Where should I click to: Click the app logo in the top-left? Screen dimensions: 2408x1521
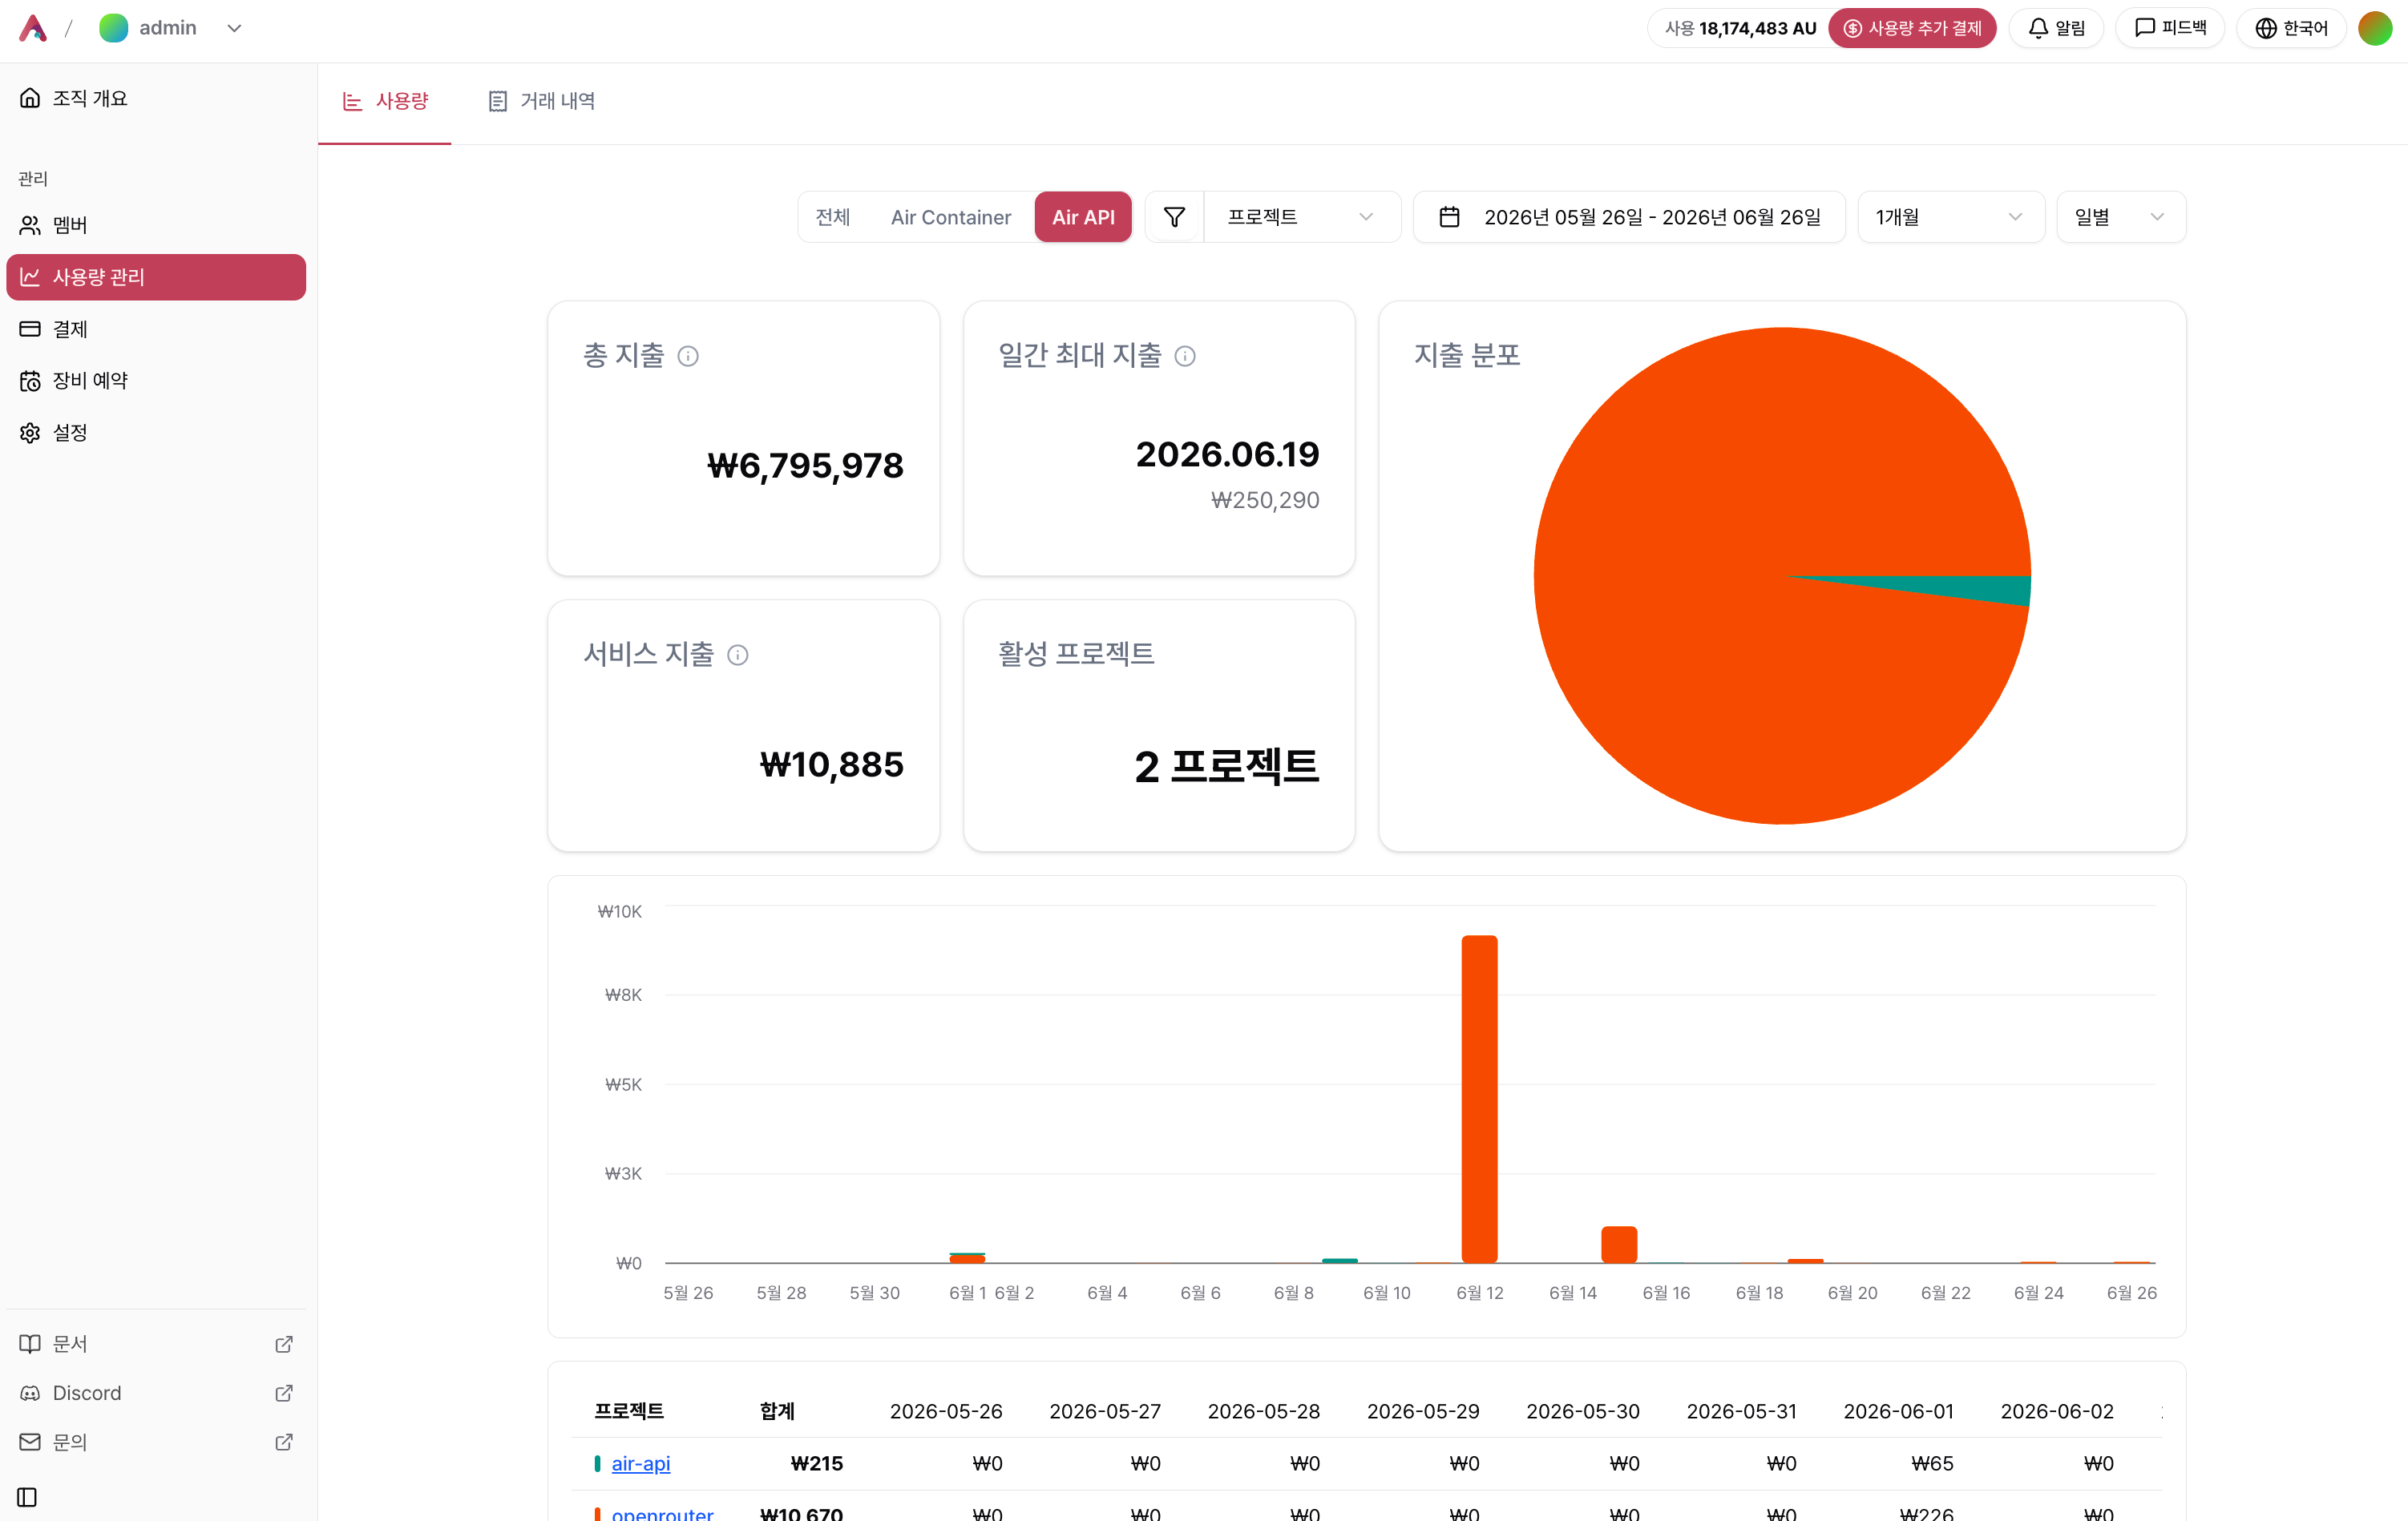click(x=33, y=28)
